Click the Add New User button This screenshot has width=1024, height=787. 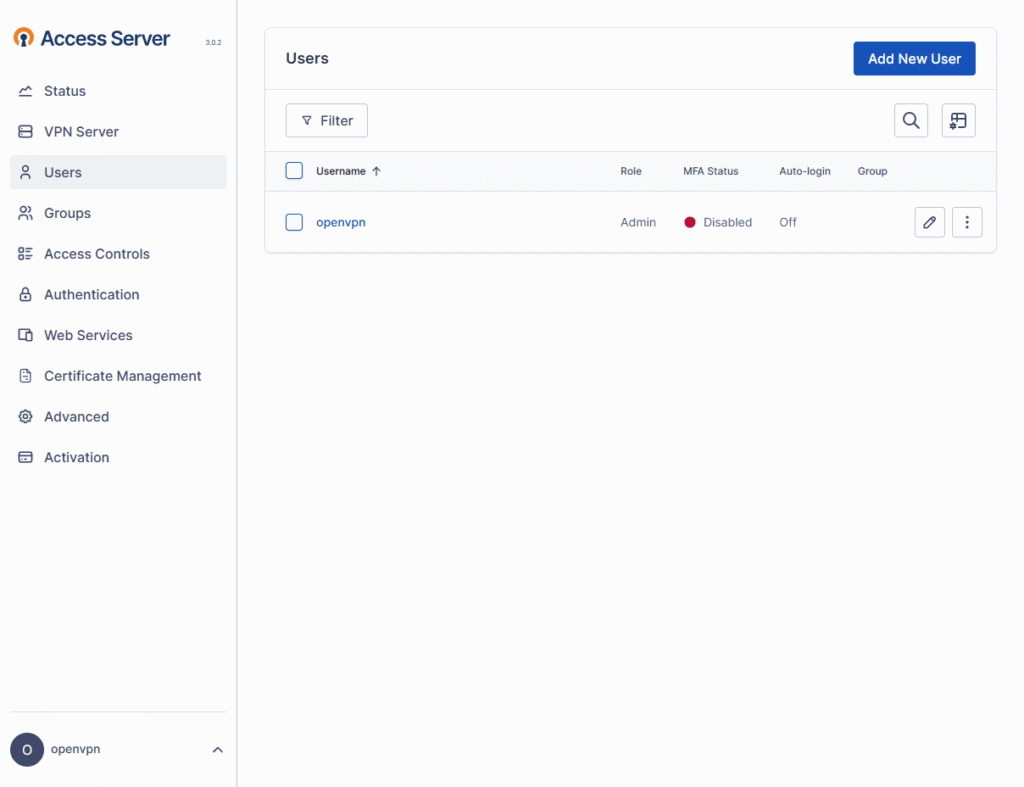coord(914,59)
